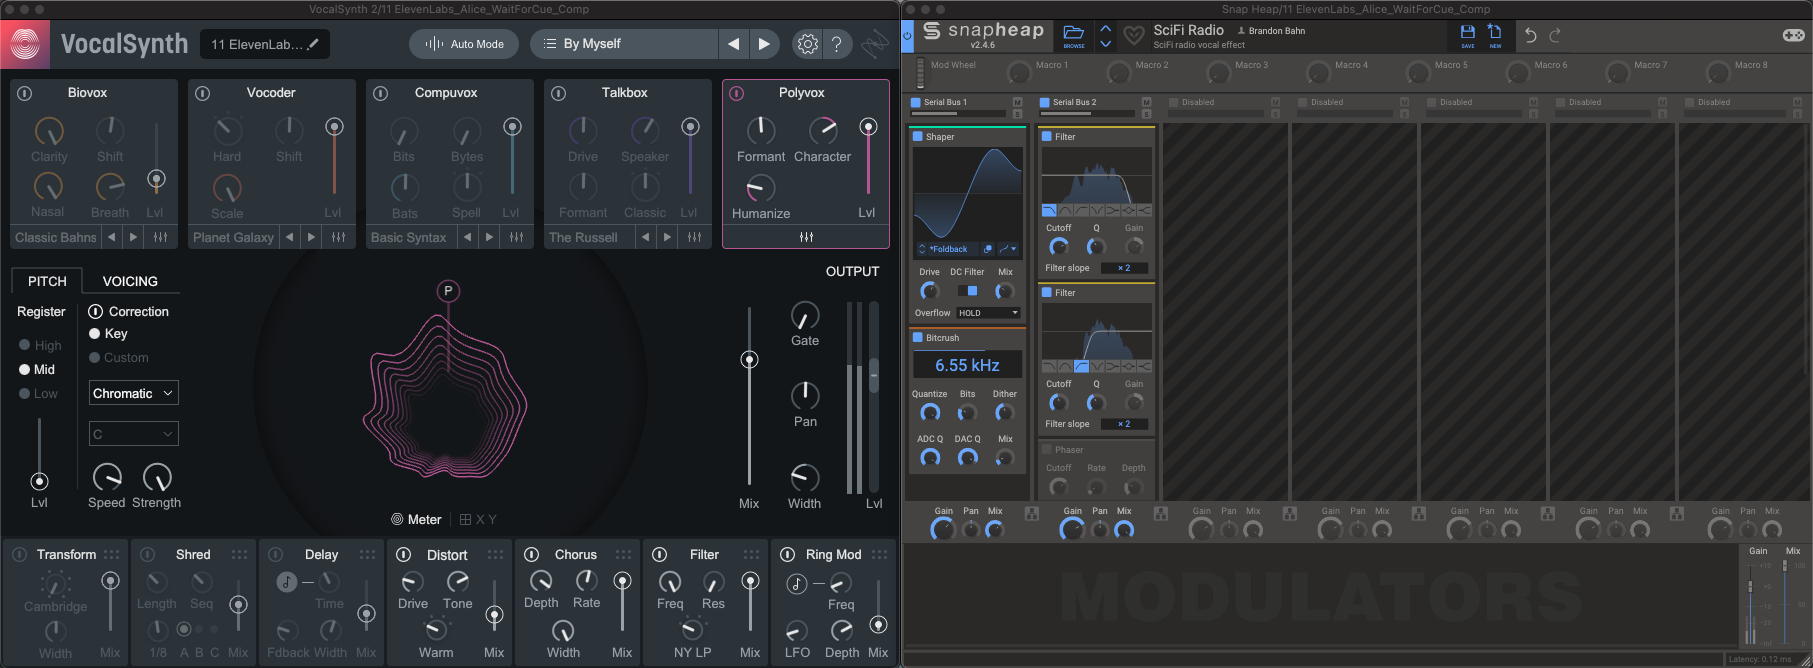Viewport: 1813px width, 668px height.
Task: Switch to Auto Mode
Action: 464,44
